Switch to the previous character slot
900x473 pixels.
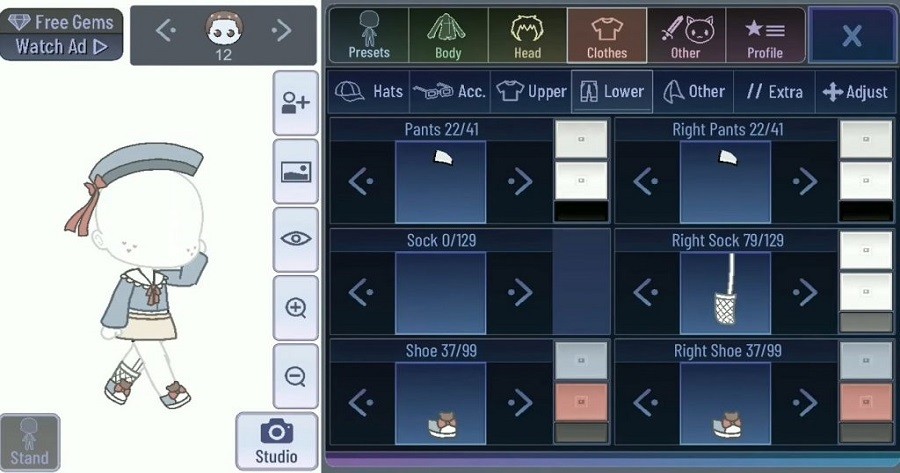166,30
